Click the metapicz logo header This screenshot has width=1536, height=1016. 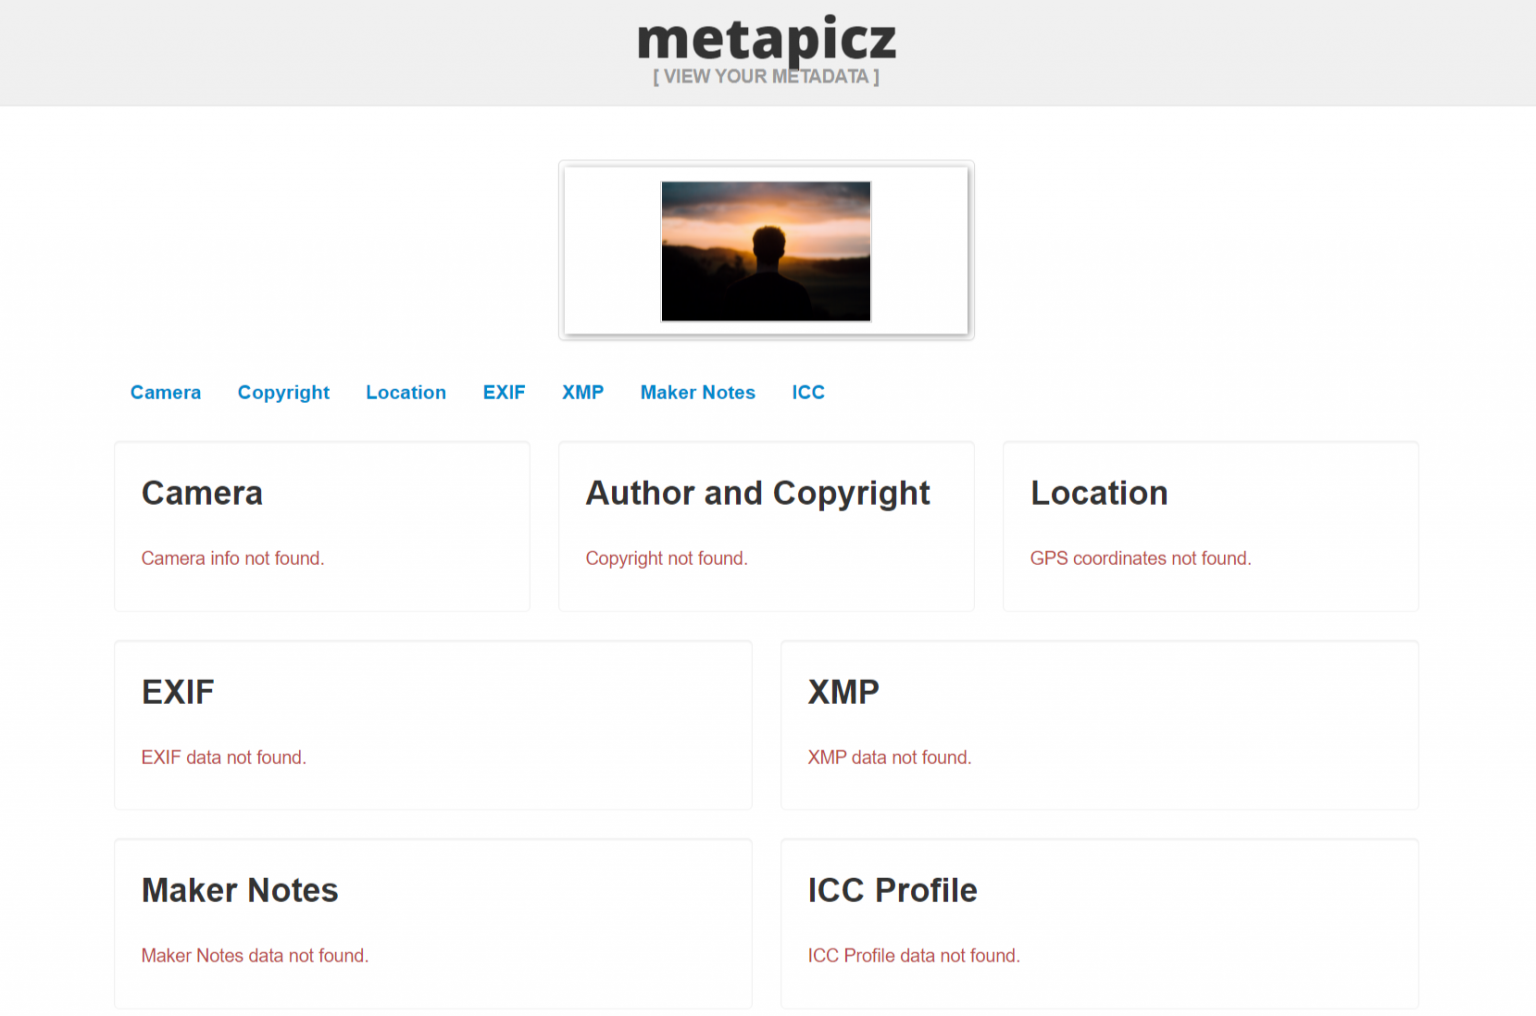tap(765, 40)
